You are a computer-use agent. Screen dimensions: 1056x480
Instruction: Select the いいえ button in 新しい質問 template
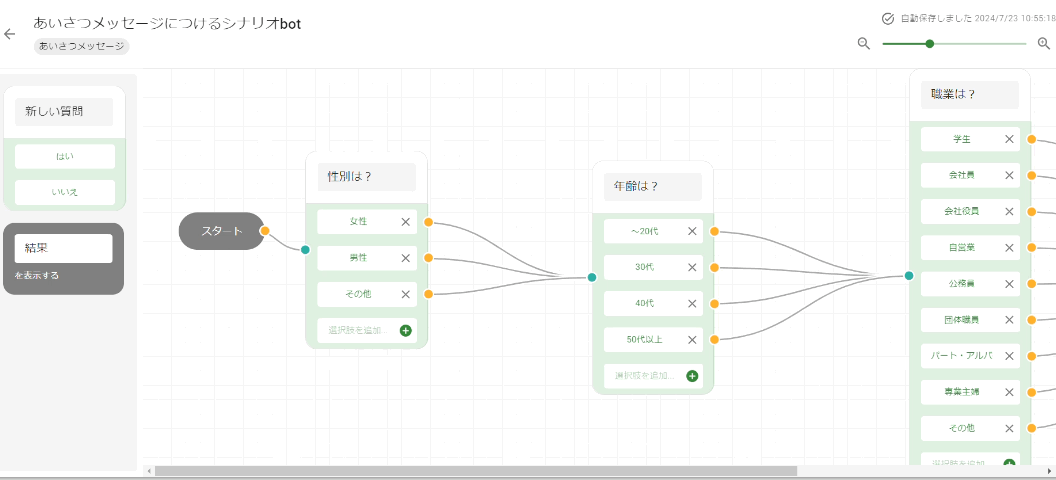(64, 192)
